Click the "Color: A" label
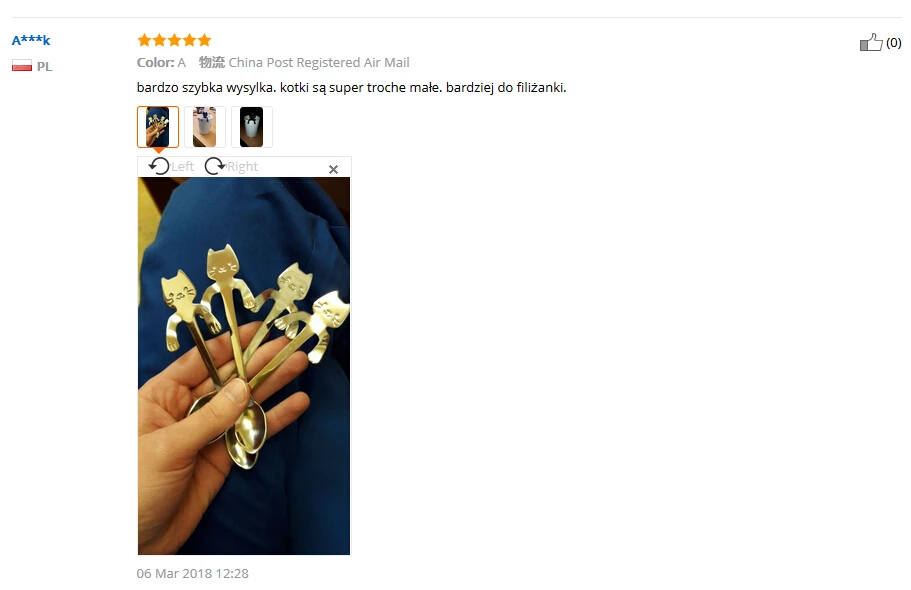This screenshot has height=590, width=911. [x=161, y=62]
